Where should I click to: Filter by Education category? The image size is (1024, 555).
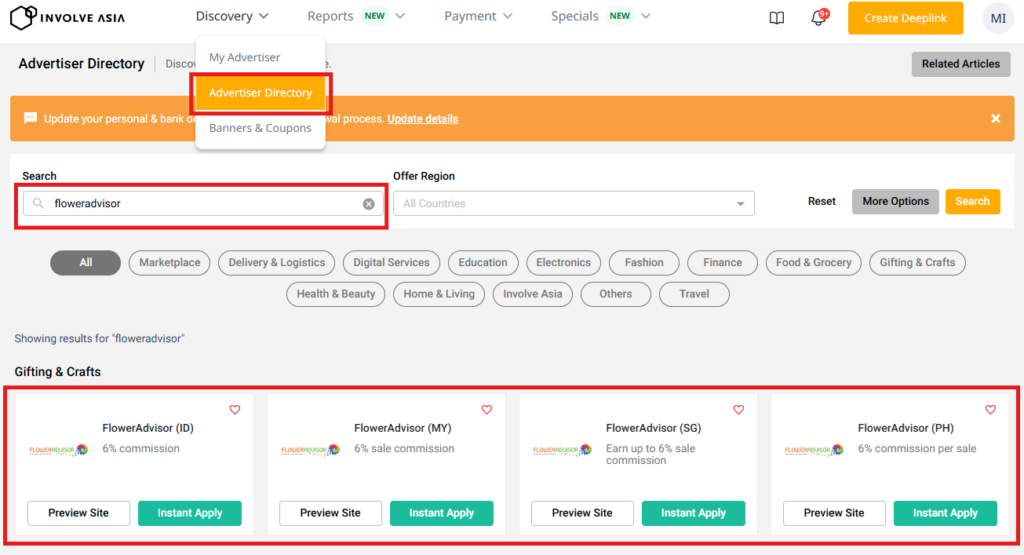(483, 262)
